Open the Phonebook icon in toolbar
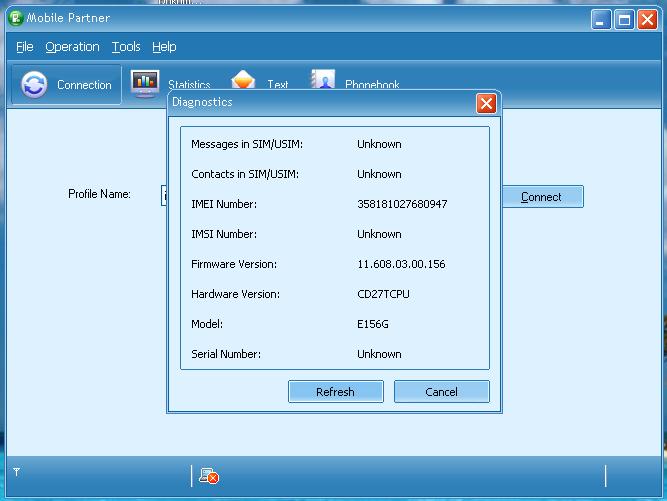This screenshot has width=667, height=501. [x=323, y=80]
